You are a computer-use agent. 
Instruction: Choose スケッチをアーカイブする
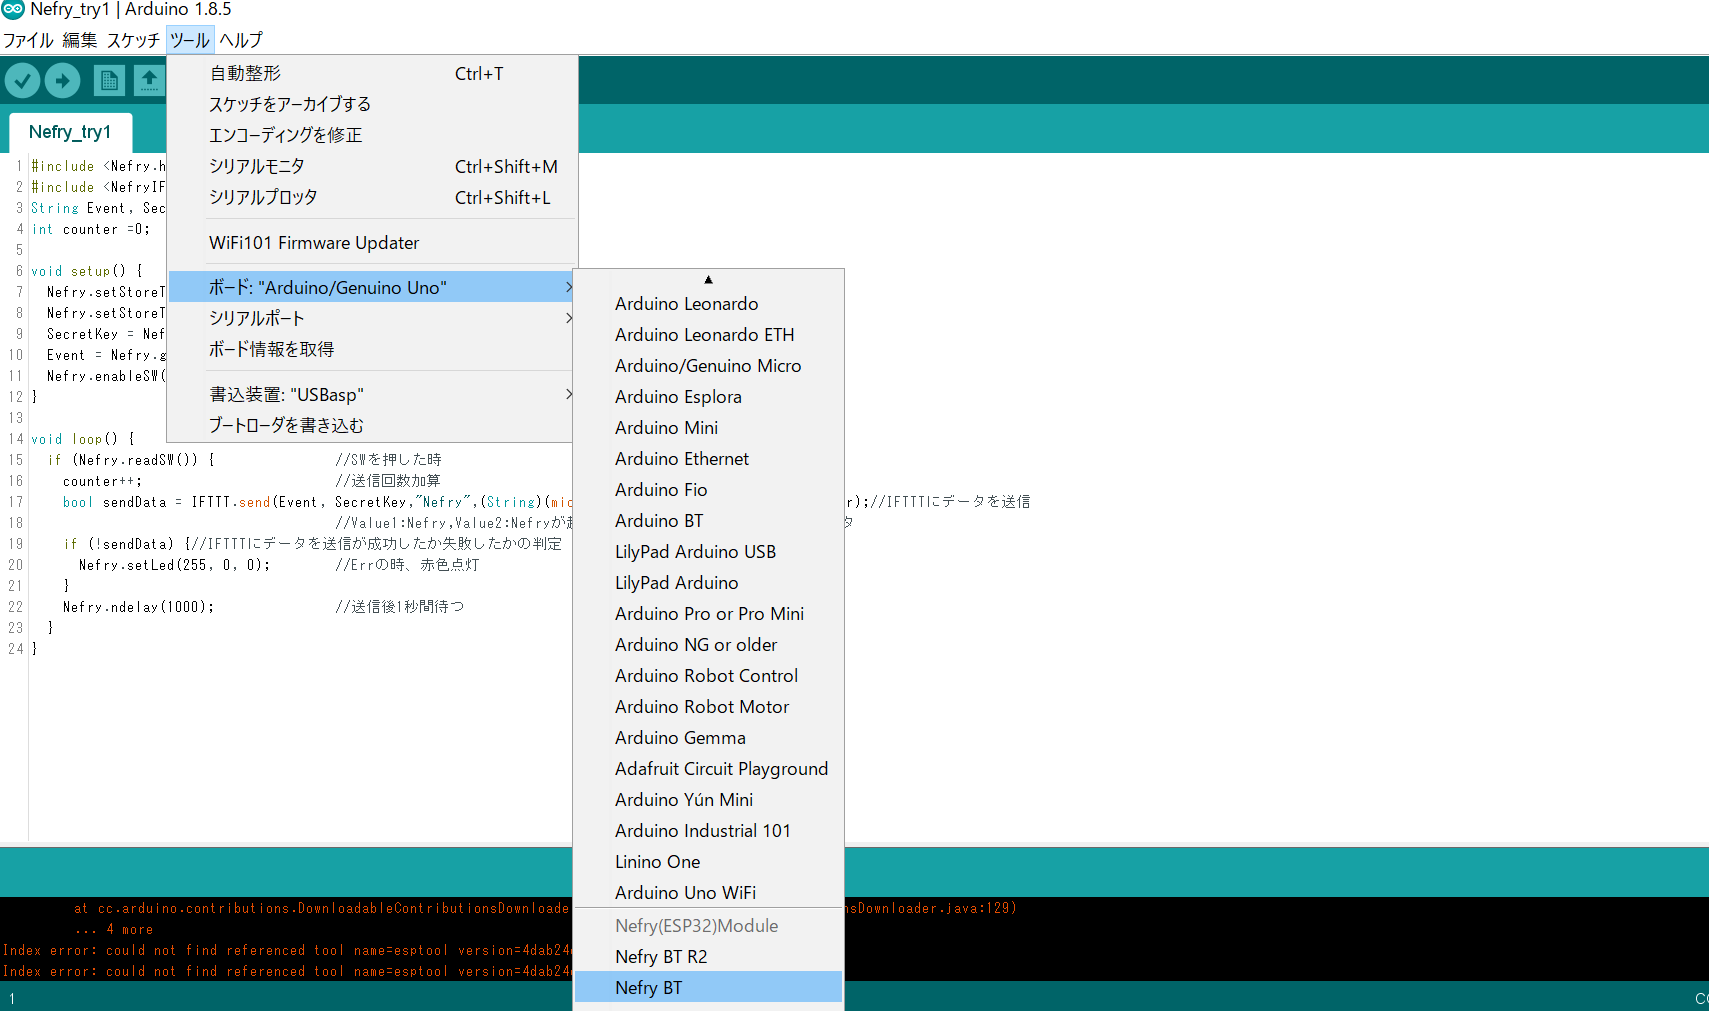(x=371, y=104)
